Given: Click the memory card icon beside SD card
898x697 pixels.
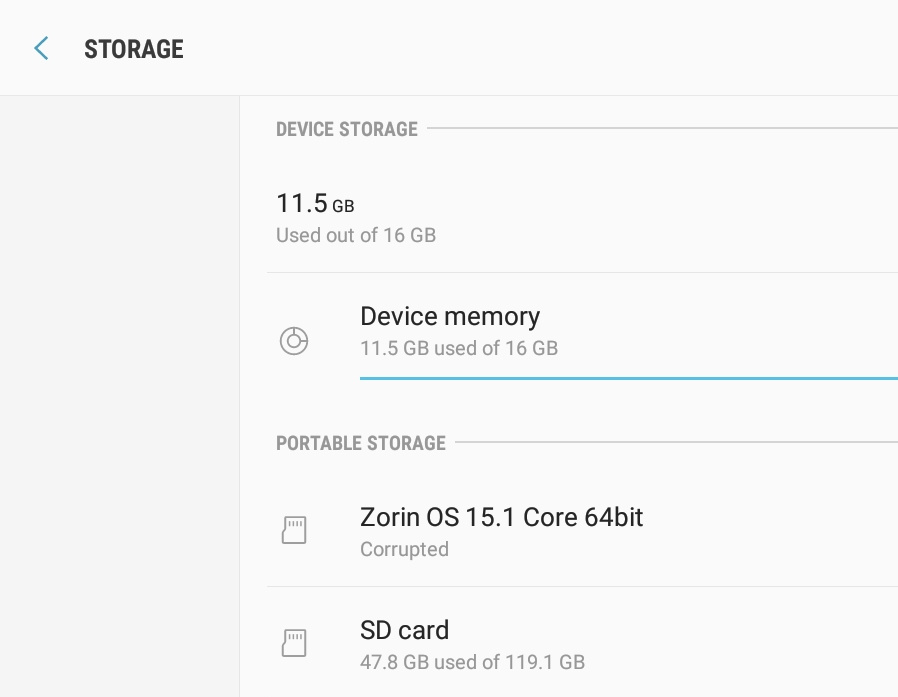Looking at the screenshot, I should [293, 643].
